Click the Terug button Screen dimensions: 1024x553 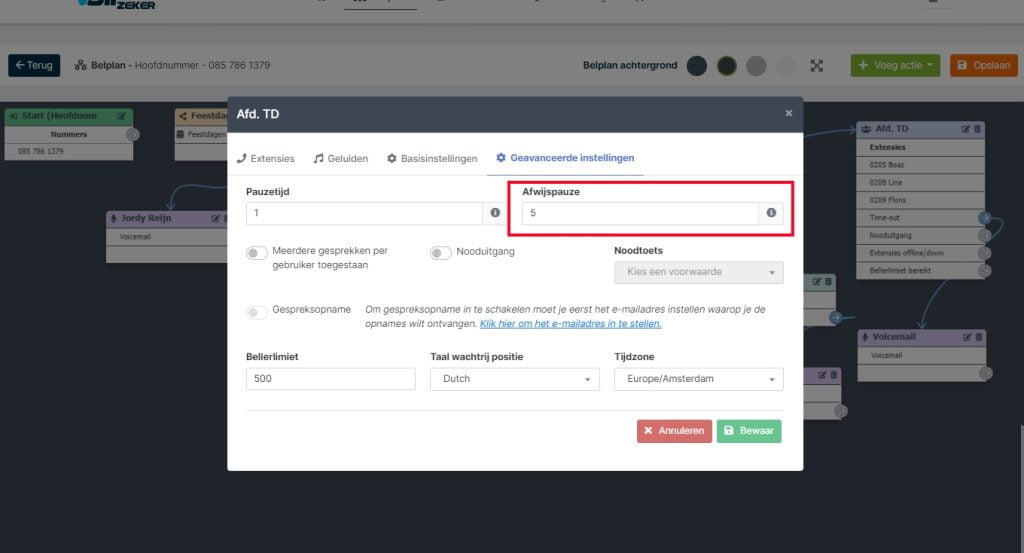(34, 65)
